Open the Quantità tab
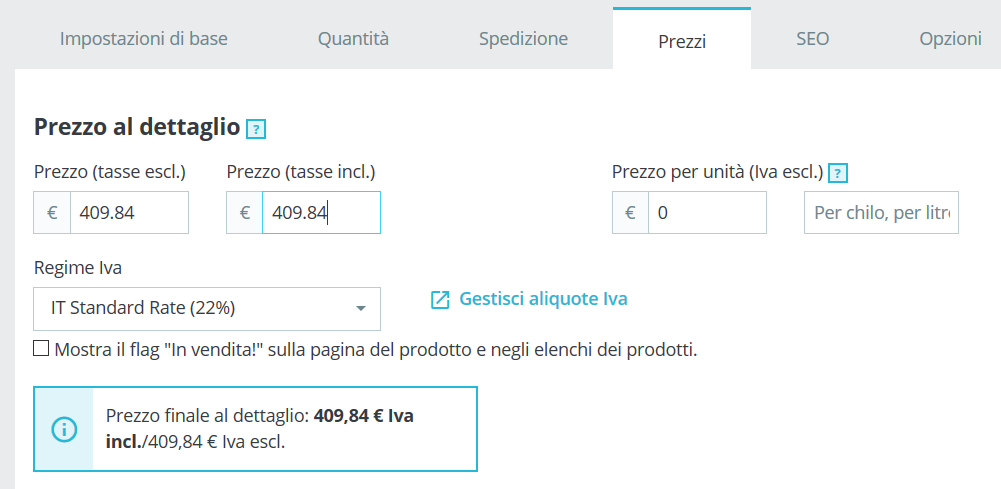The image size is (1001, 489). [x=353, y=39]
